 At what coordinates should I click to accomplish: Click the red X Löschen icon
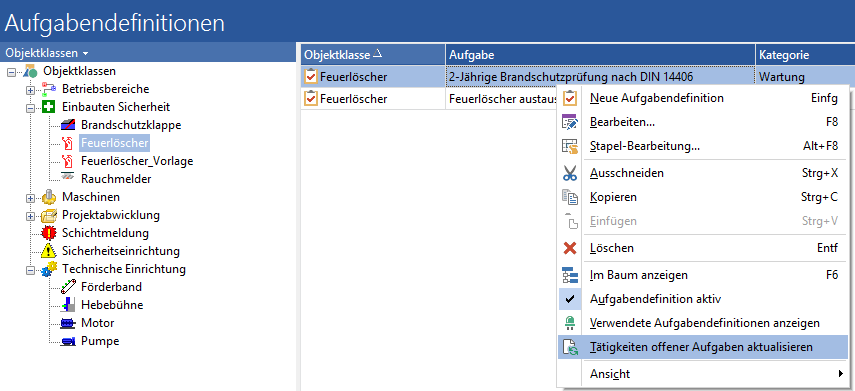[x=570, y=248]
